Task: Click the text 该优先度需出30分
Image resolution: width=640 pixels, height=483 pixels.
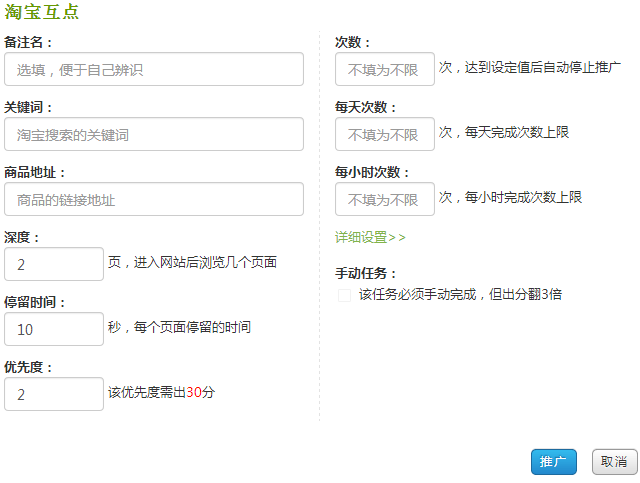Action: (162, 392)
